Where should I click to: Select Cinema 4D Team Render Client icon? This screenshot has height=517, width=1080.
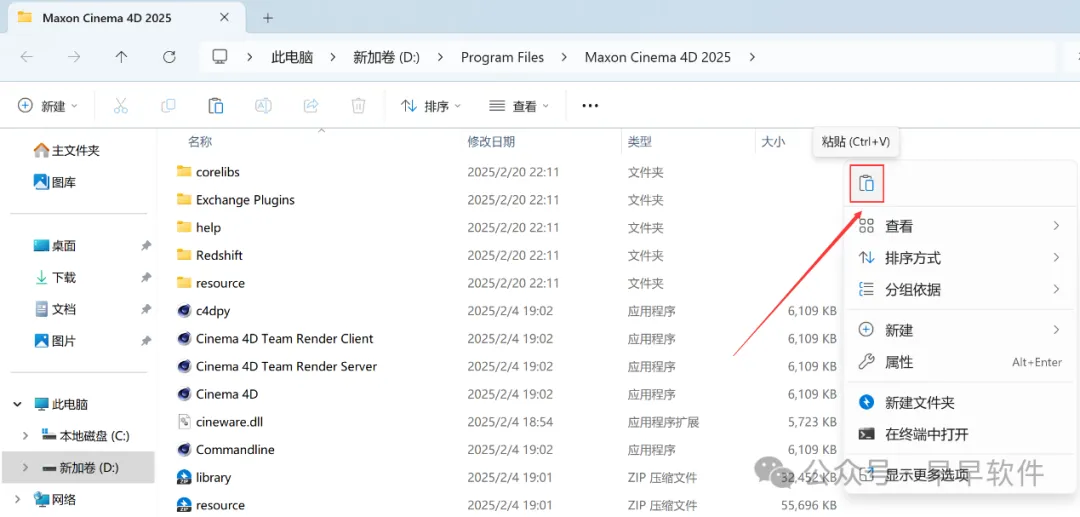183,339
